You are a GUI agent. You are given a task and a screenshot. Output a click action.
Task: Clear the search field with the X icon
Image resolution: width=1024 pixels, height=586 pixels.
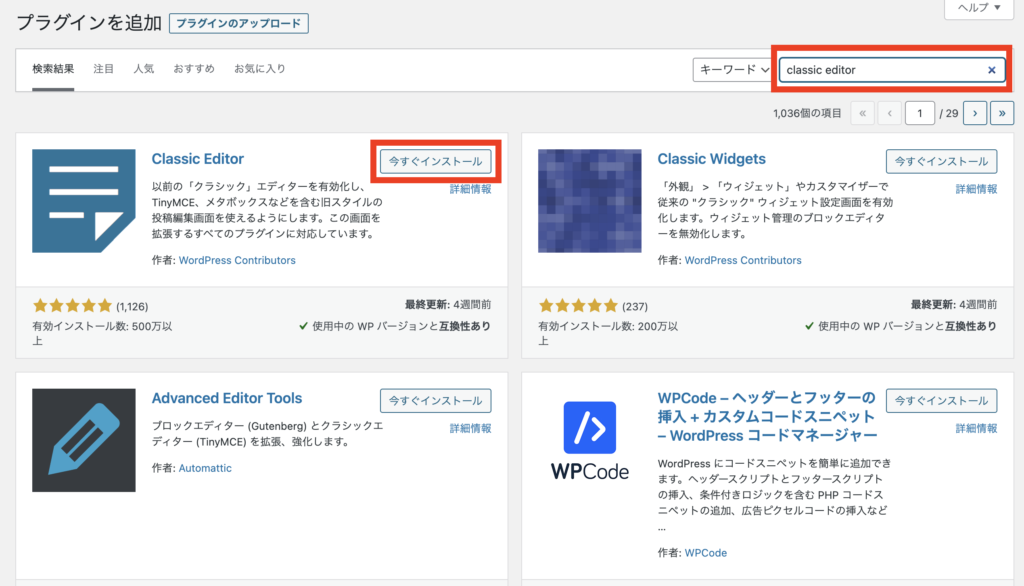(991, 70)
